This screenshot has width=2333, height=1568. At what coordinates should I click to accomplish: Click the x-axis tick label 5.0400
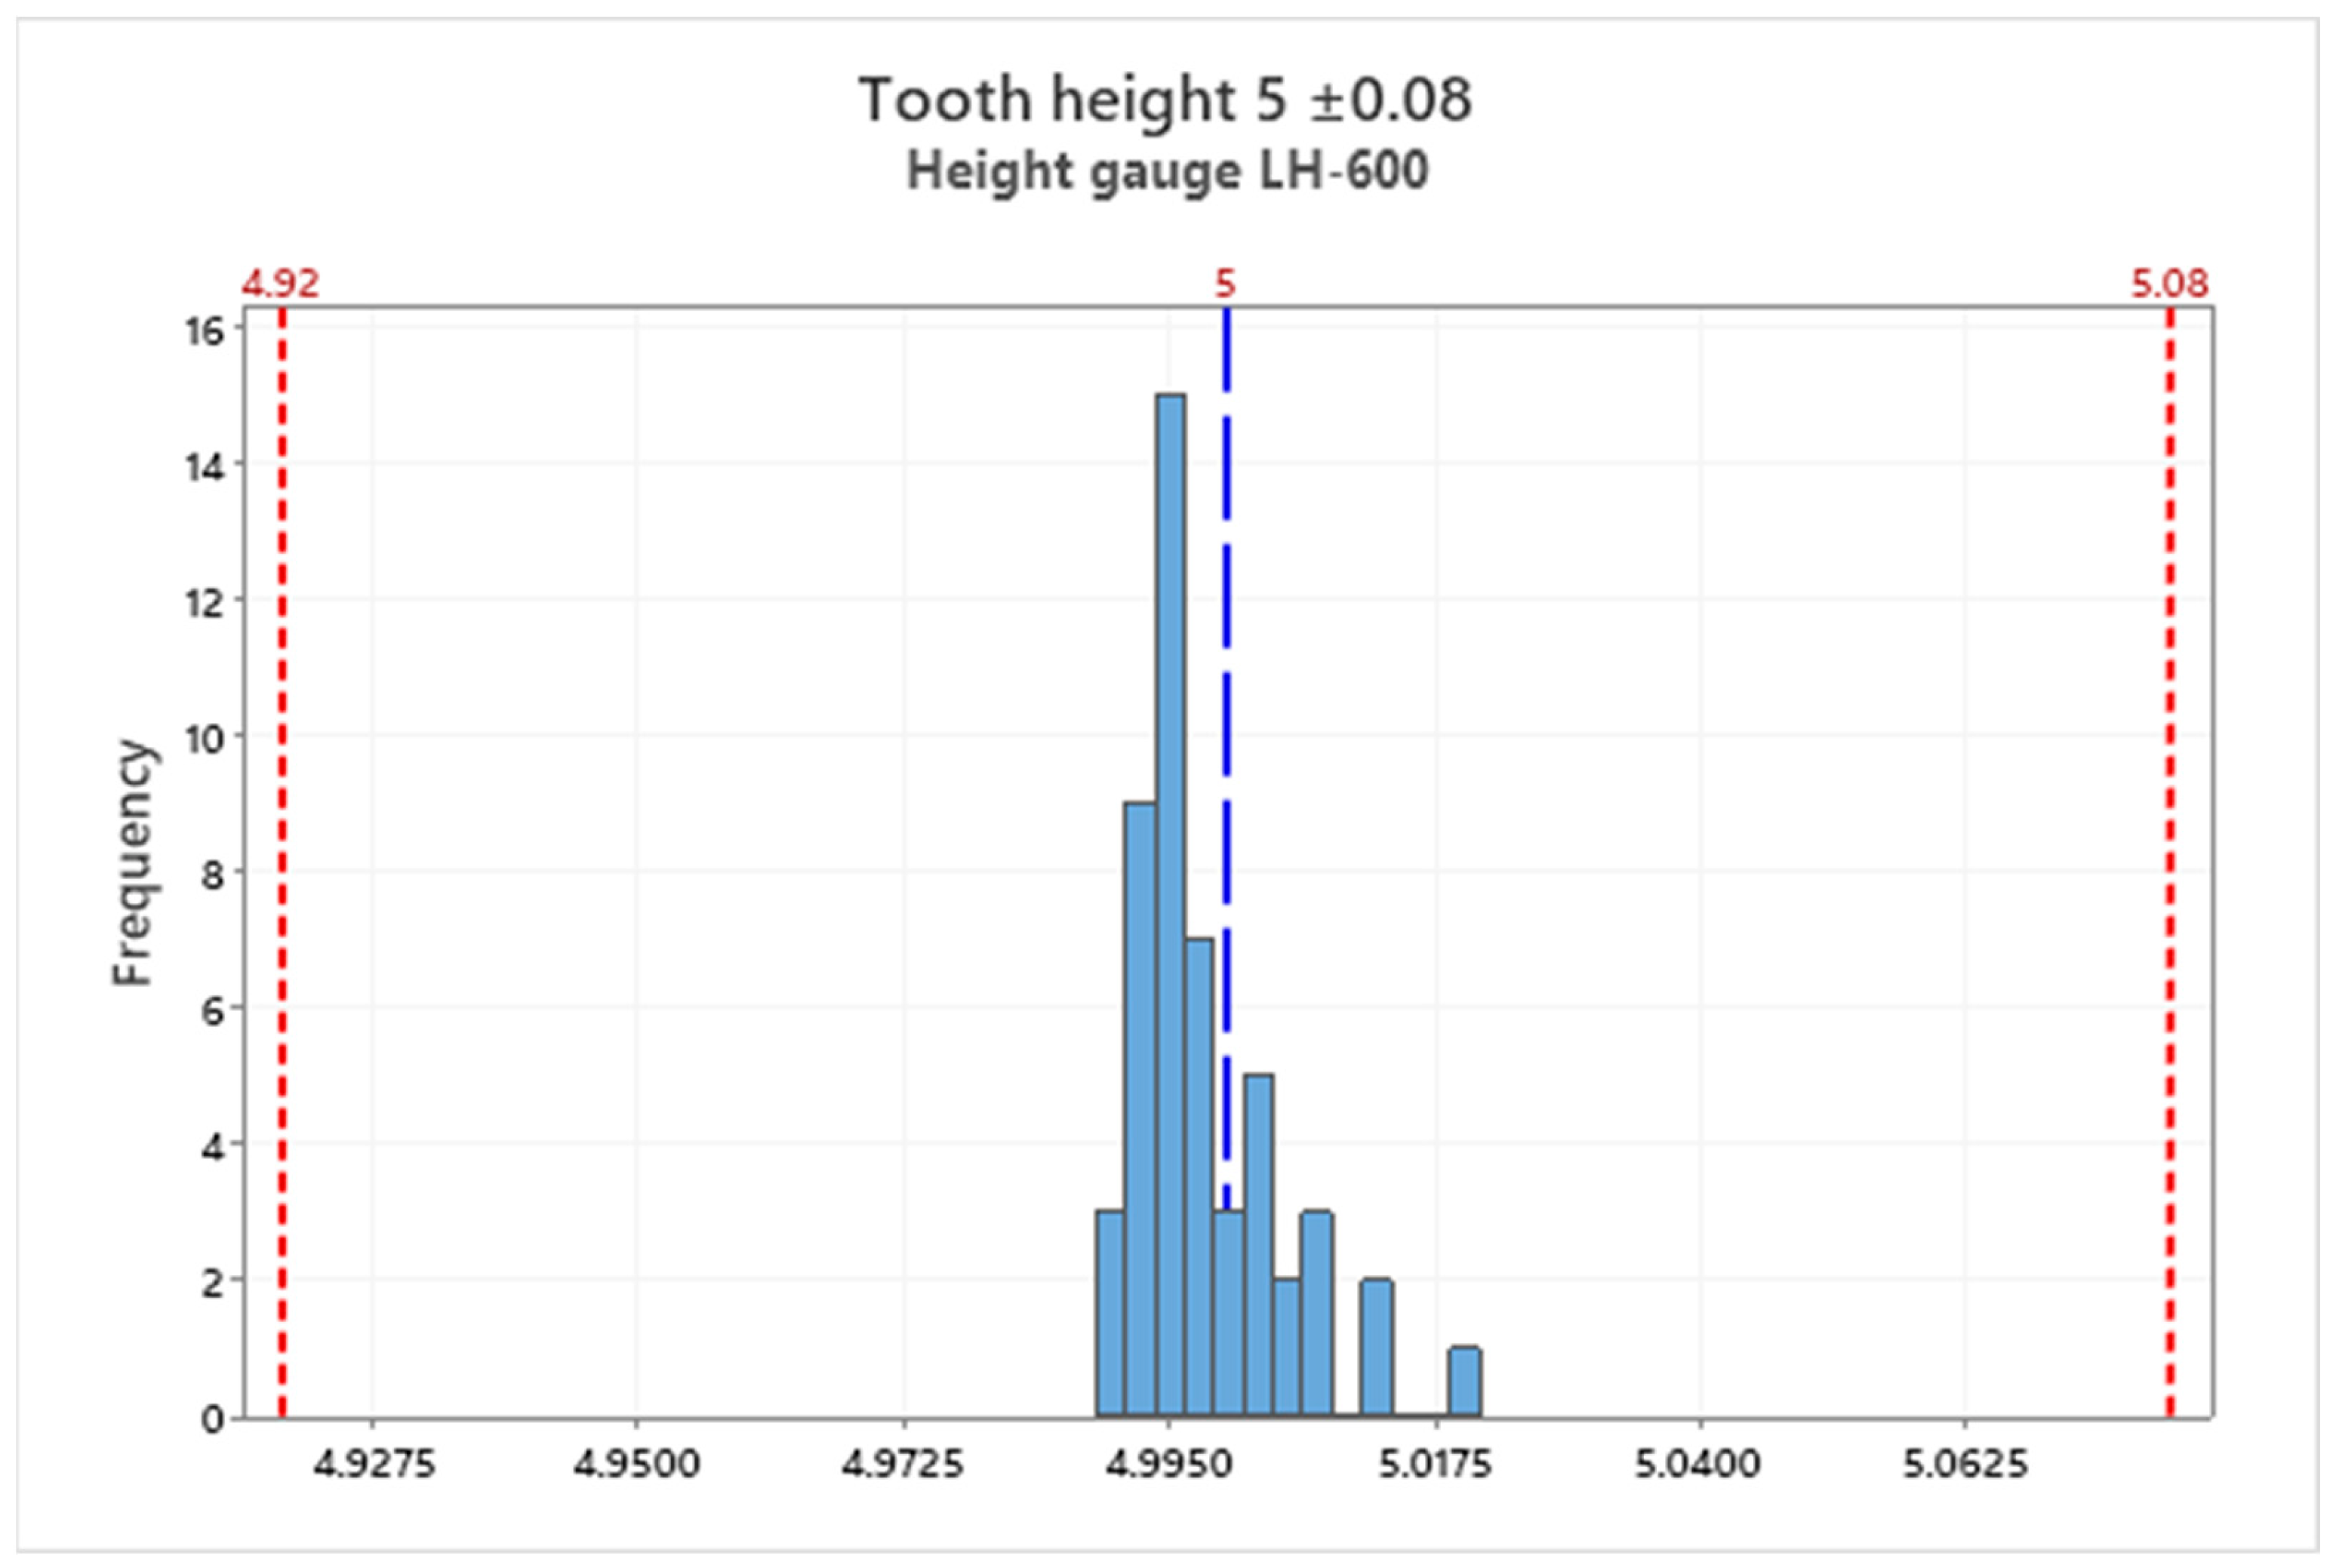point(1698,1464)
